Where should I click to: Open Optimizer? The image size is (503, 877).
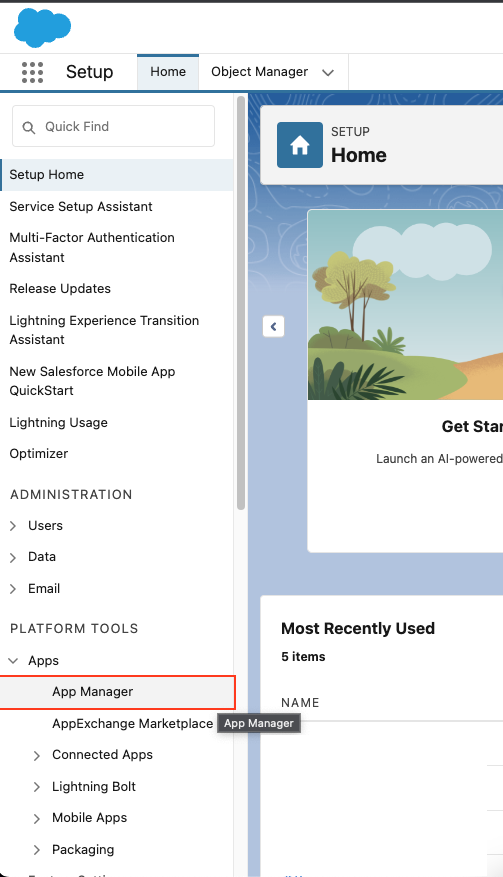[39, 454]
